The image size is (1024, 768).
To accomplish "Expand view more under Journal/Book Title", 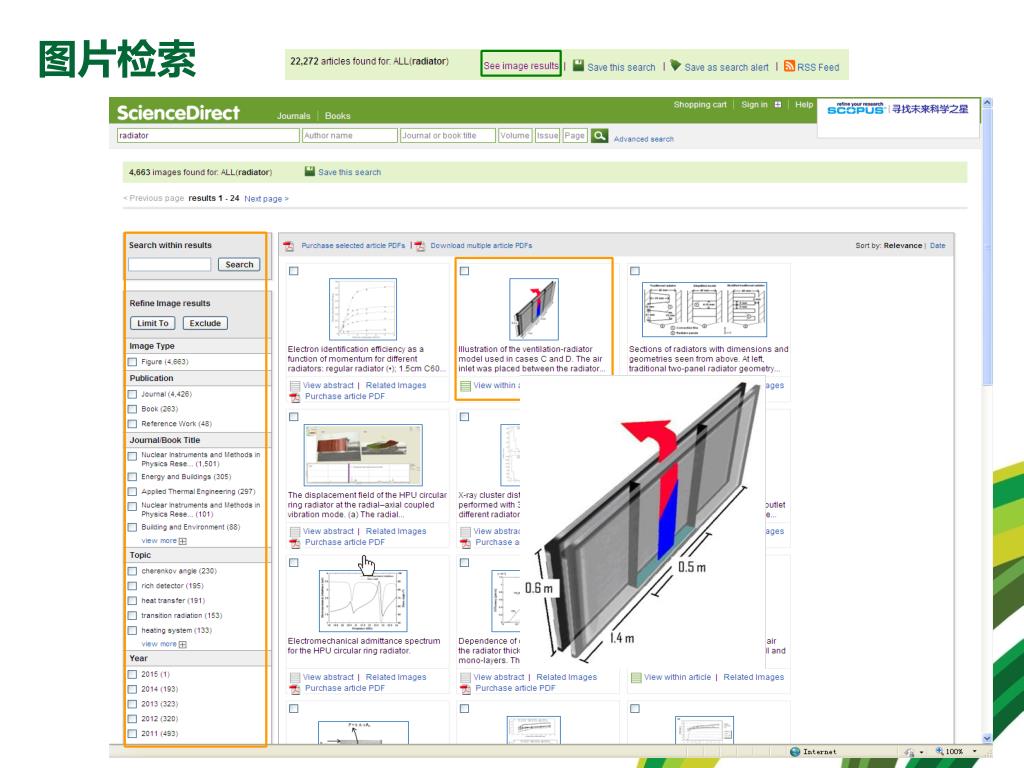I will pos(164,541).
